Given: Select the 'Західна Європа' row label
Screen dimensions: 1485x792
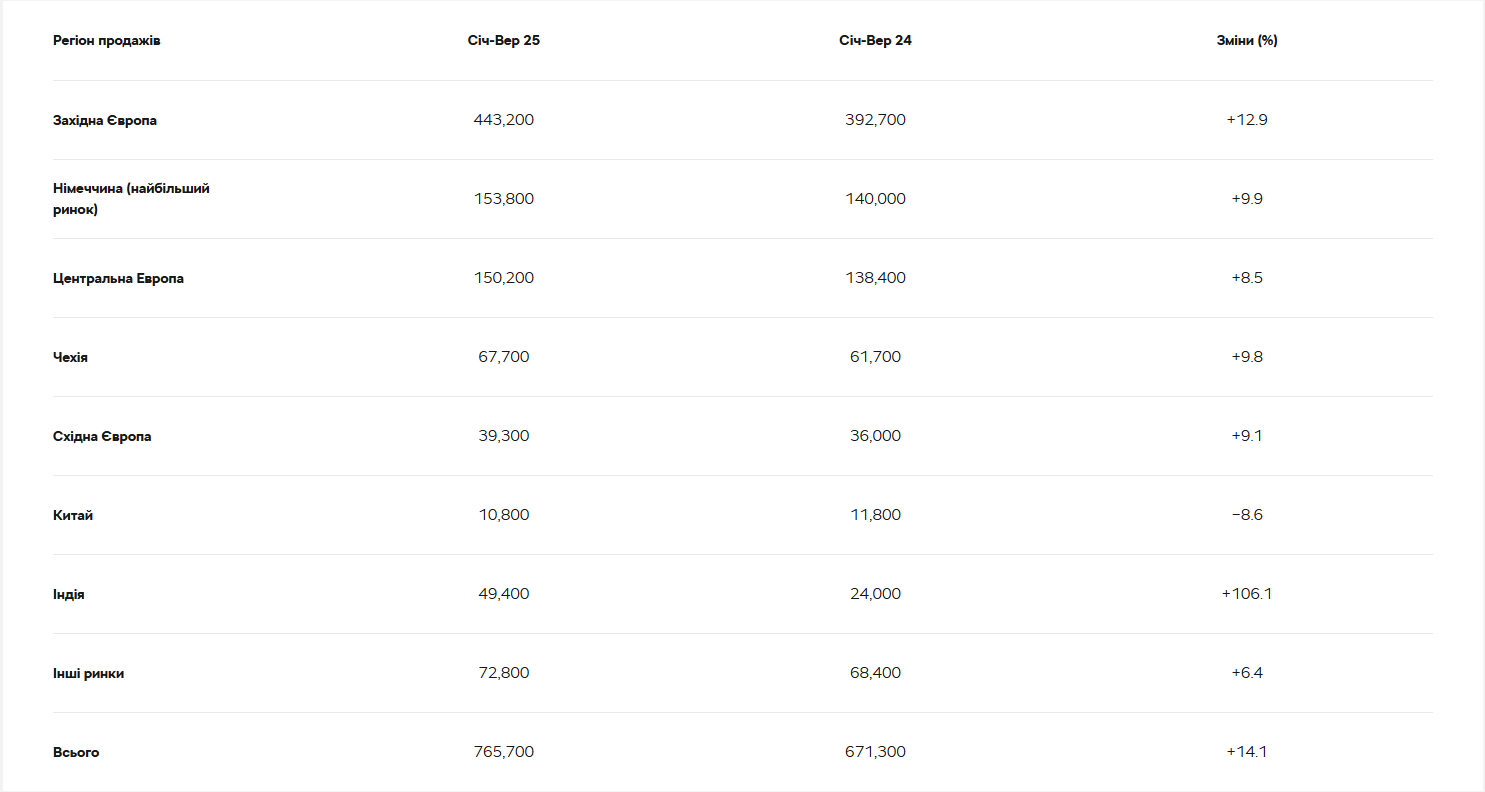Looking at the screenshot, I should point(105,120).
